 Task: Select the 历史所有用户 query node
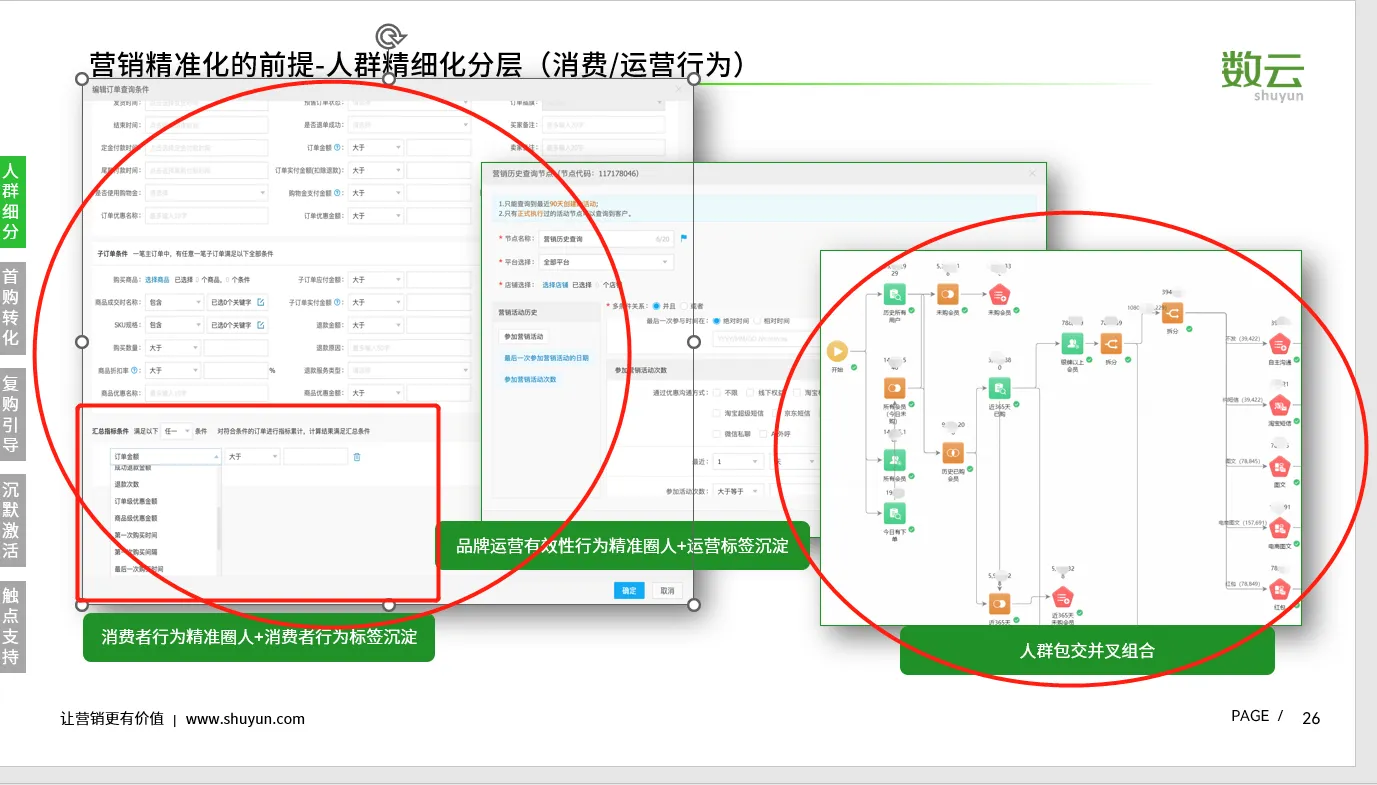pyautogui.click(x=895, y=295)
